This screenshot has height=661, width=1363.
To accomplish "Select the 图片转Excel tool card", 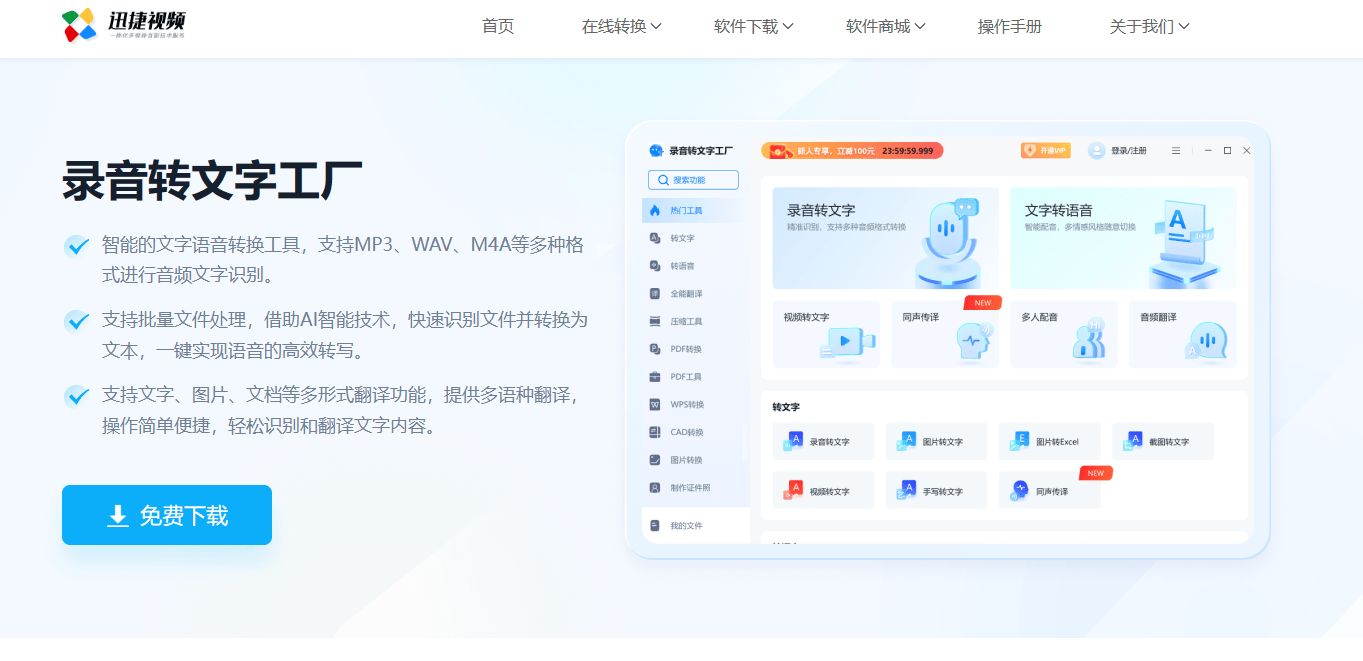I will (x=1049, y=440).
